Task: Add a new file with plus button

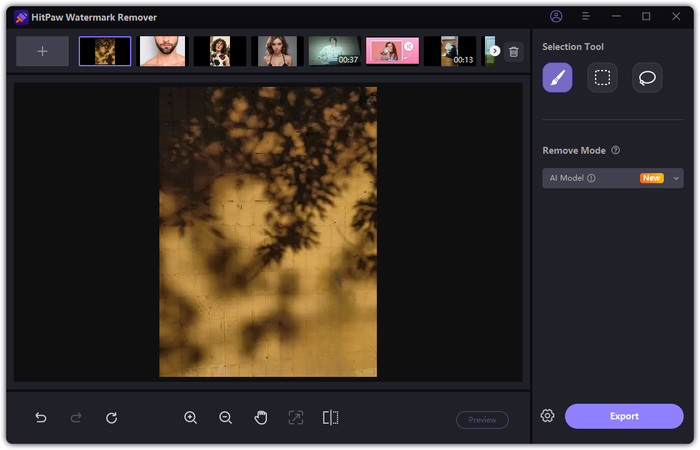Action: pyautogui.click(x=42, y=52)
